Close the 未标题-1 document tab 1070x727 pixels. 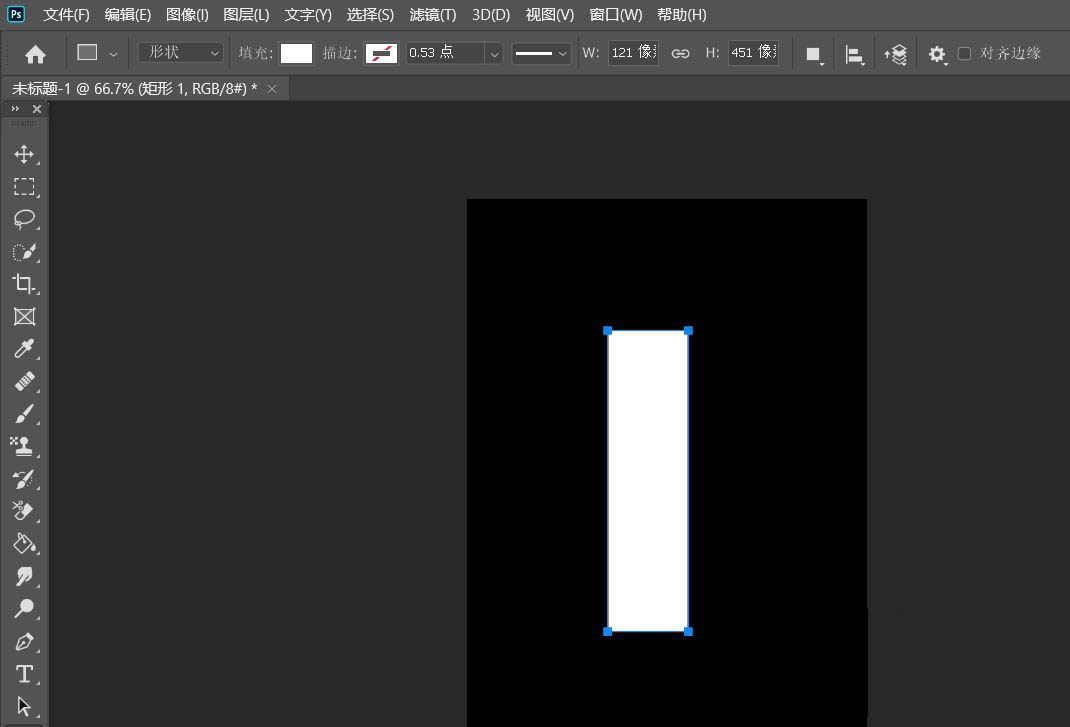[x=272, y=89]
